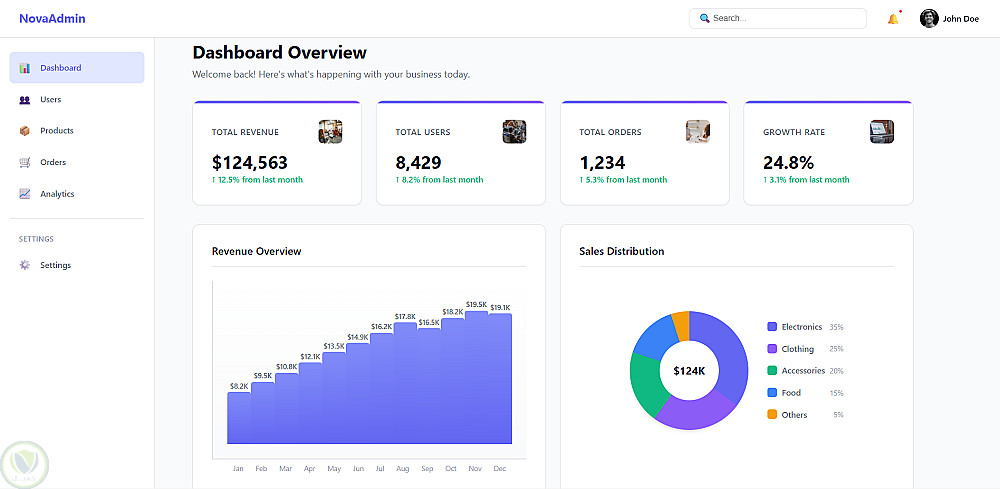Image resolution: width=1000 pixels, height=489 pixels.
Task: Click the Revenue Overview heading
Action: tap(256, 251)
